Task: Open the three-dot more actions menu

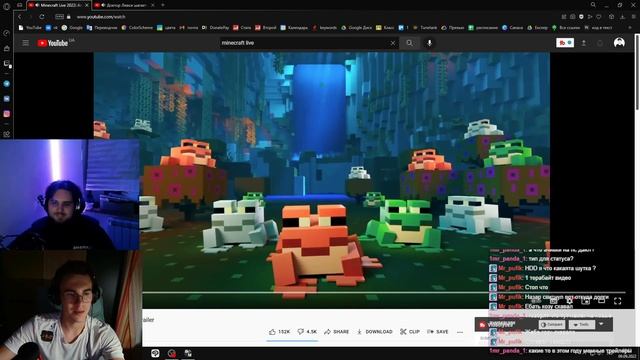Action: [x=460, y=332]
